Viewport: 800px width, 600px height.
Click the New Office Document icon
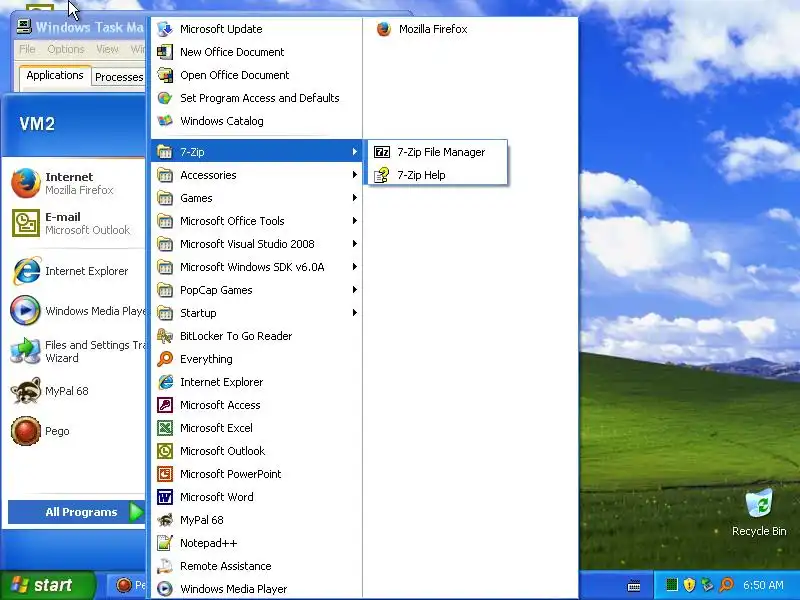coord(165,52)
